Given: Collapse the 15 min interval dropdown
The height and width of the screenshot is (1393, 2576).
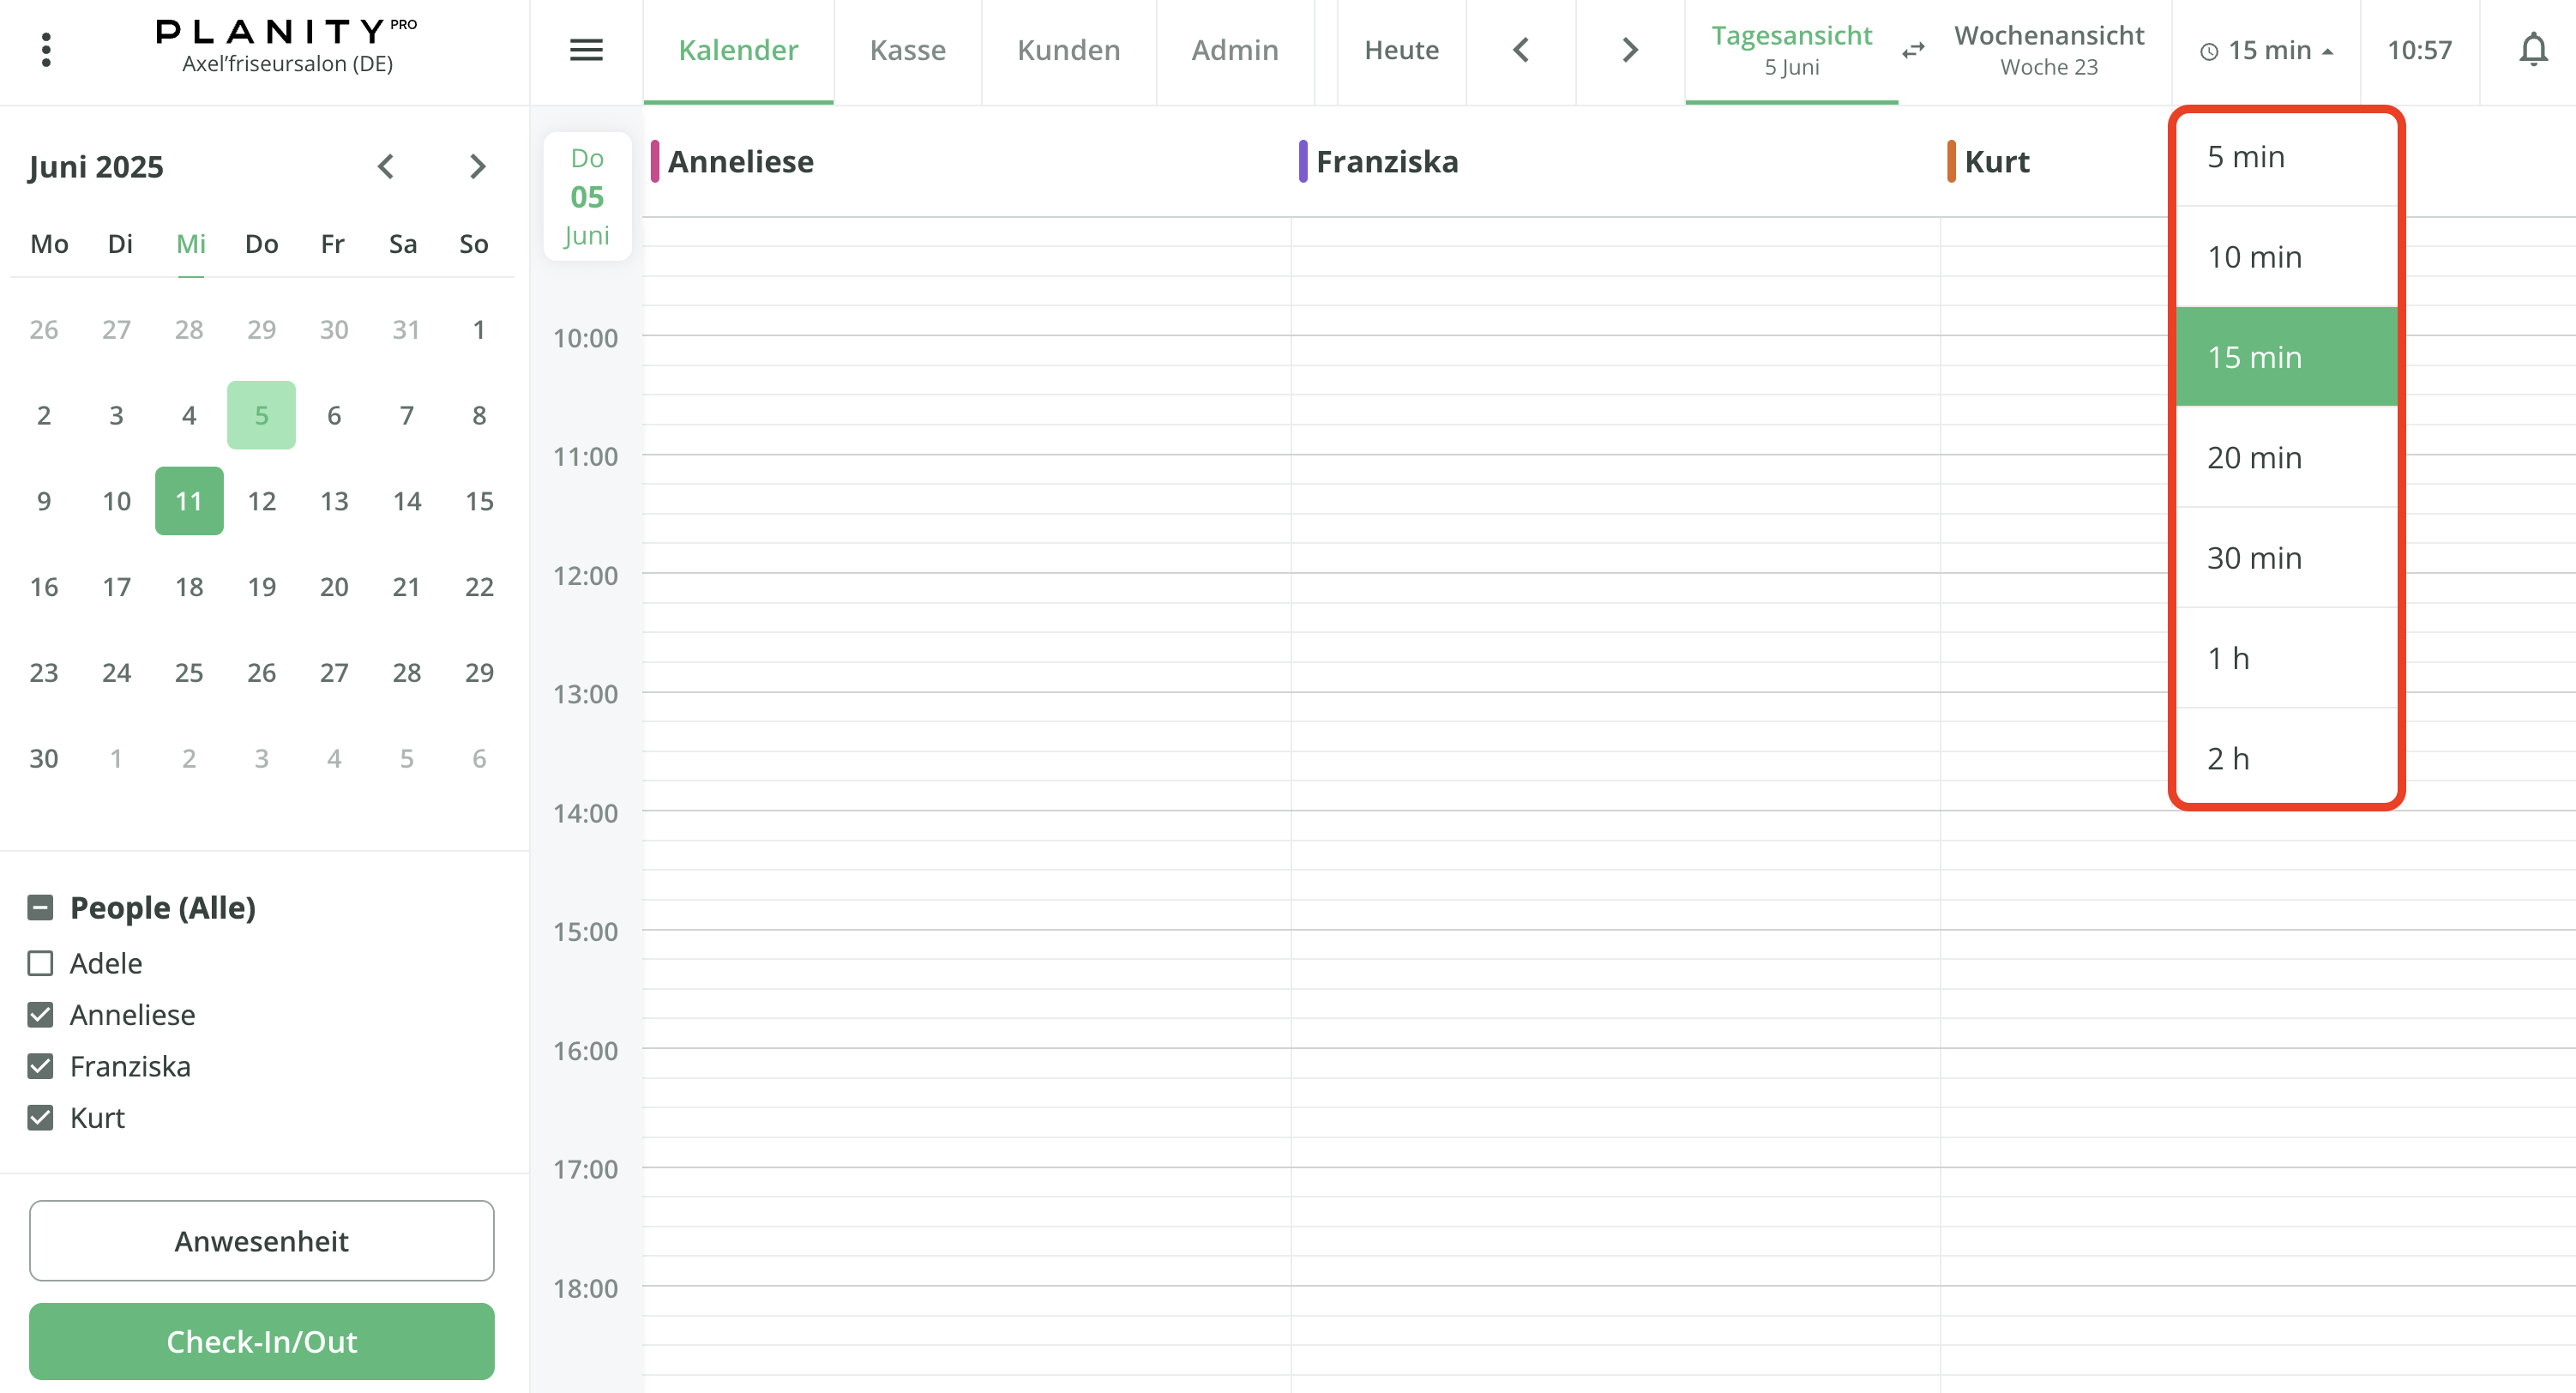Looking at the screenshot, I should point(2266,50).
